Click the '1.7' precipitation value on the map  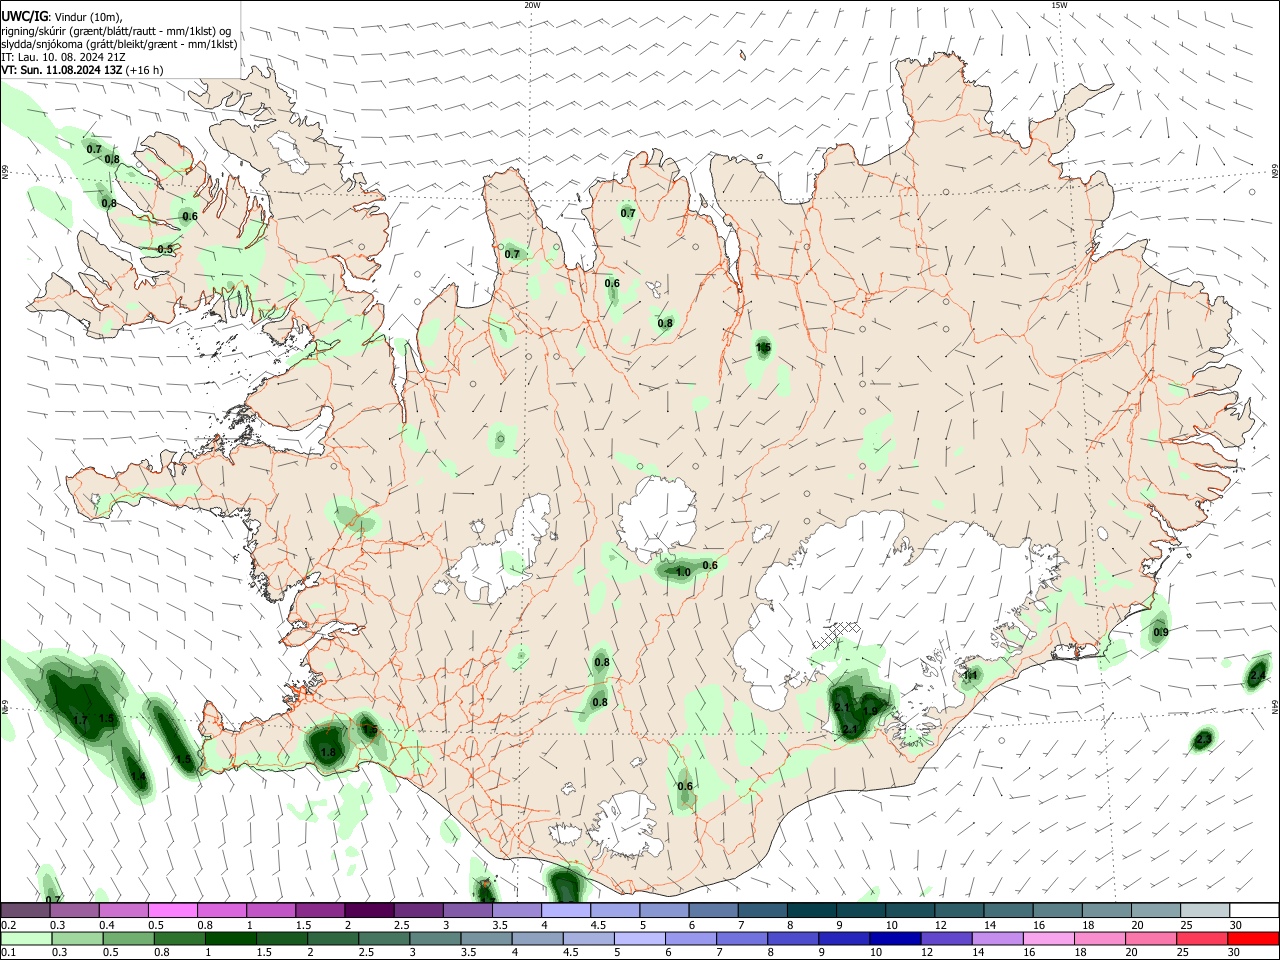click(x=81, y=719)
